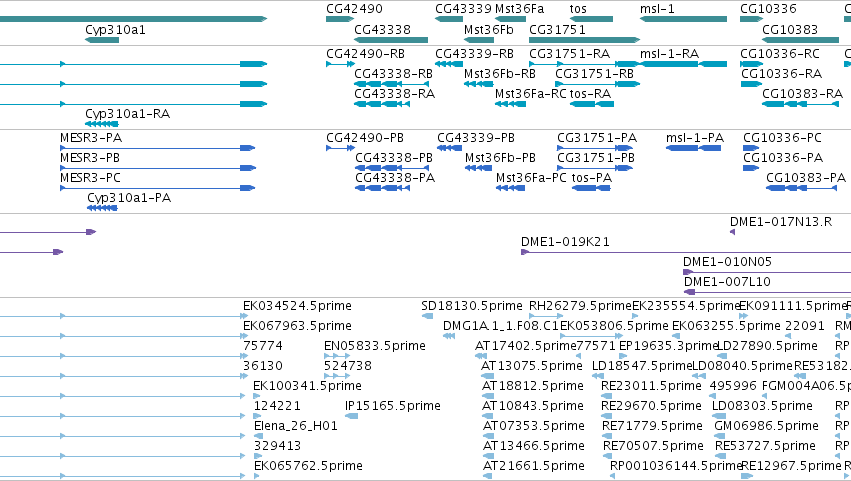The height and width of the screenshot is (481, 851).
Task: Select transcript CG42490-RB
Action: coord(365,54)
